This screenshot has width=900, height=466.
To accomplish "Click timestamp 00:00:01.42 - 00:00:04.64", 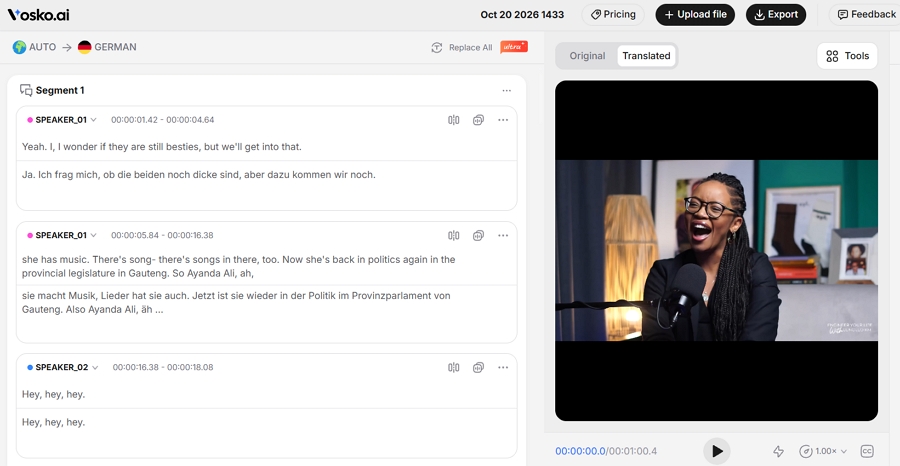I will pos(162,120).
